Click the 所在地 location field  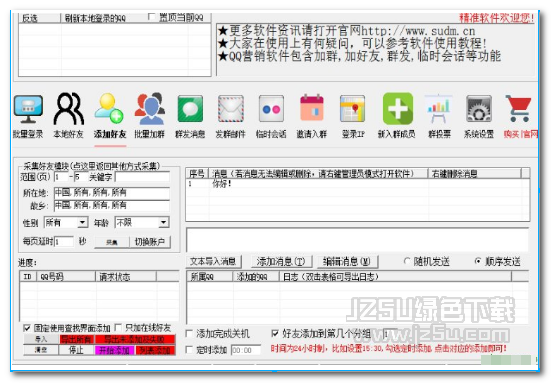pyautogui.click(x=112, y=193)
